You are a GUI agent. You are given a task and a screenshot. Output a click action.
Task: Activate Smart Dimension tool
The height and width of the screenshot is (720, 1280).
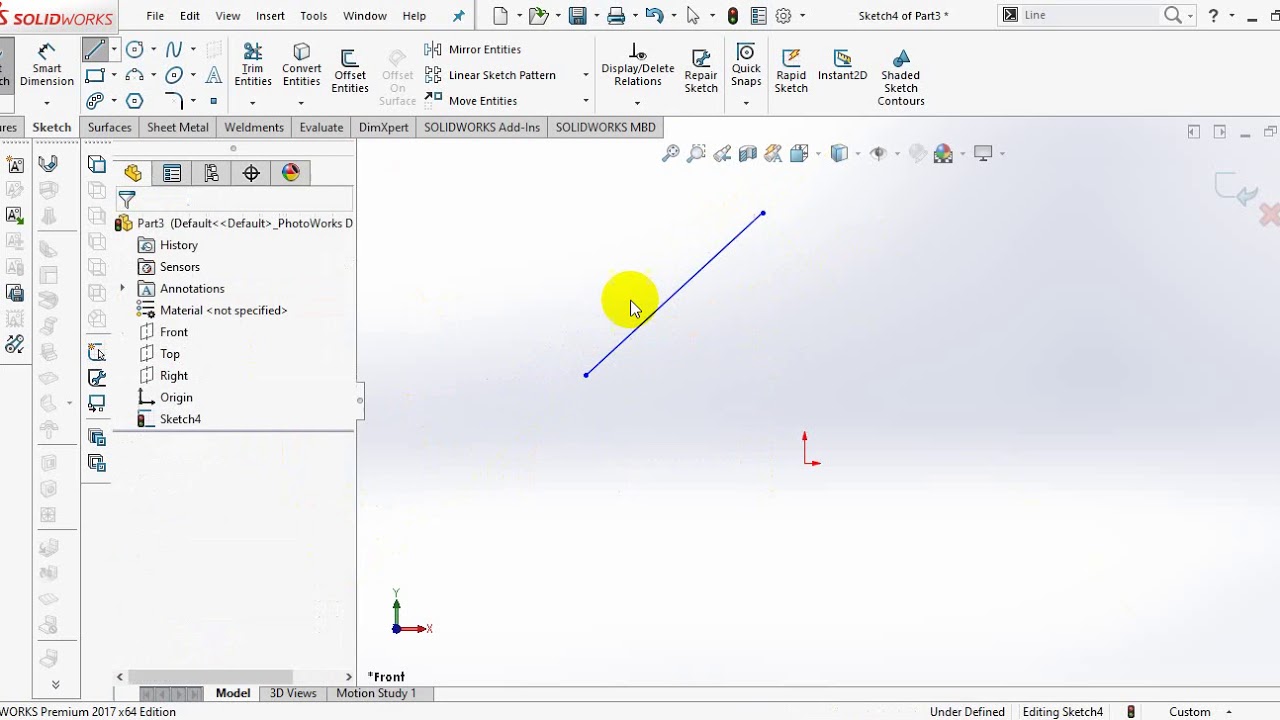click(47, 65)
